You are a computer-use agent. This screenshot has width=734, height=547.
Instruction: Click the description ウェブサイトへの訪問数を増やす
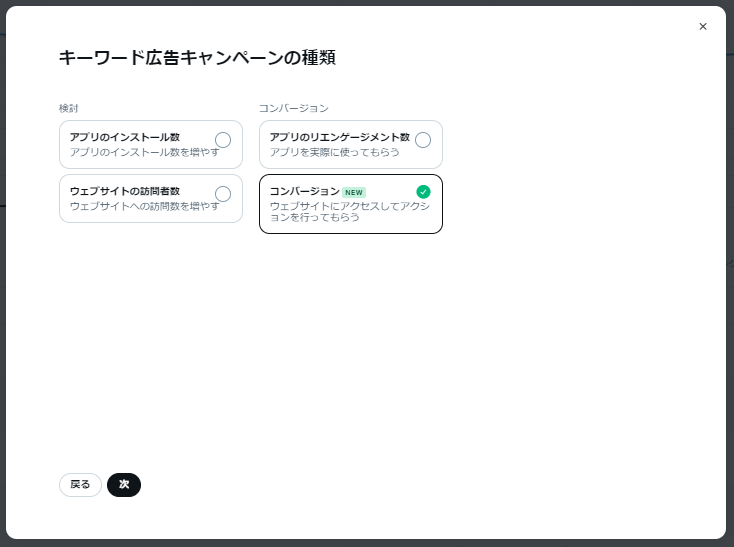[x=144, y=206]
